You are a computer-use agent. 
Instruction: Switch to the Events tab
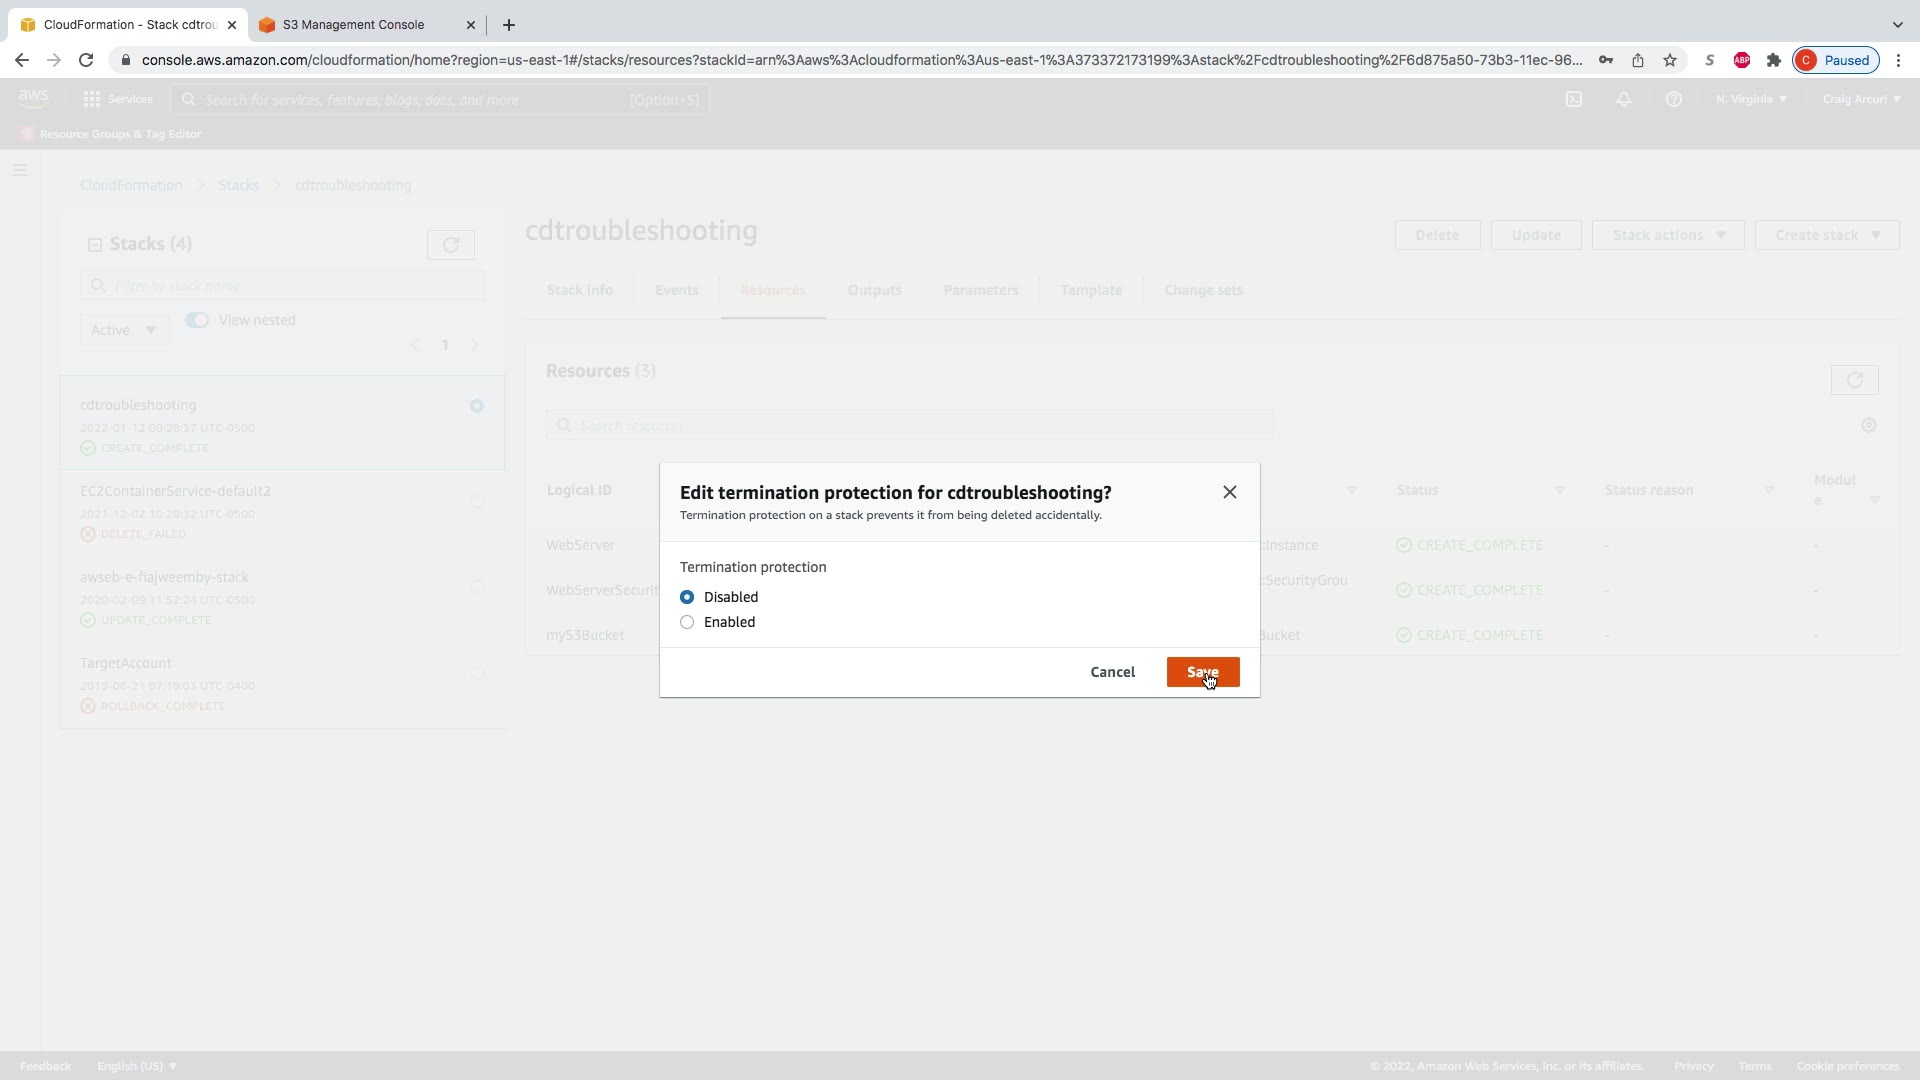pos(676,290)
